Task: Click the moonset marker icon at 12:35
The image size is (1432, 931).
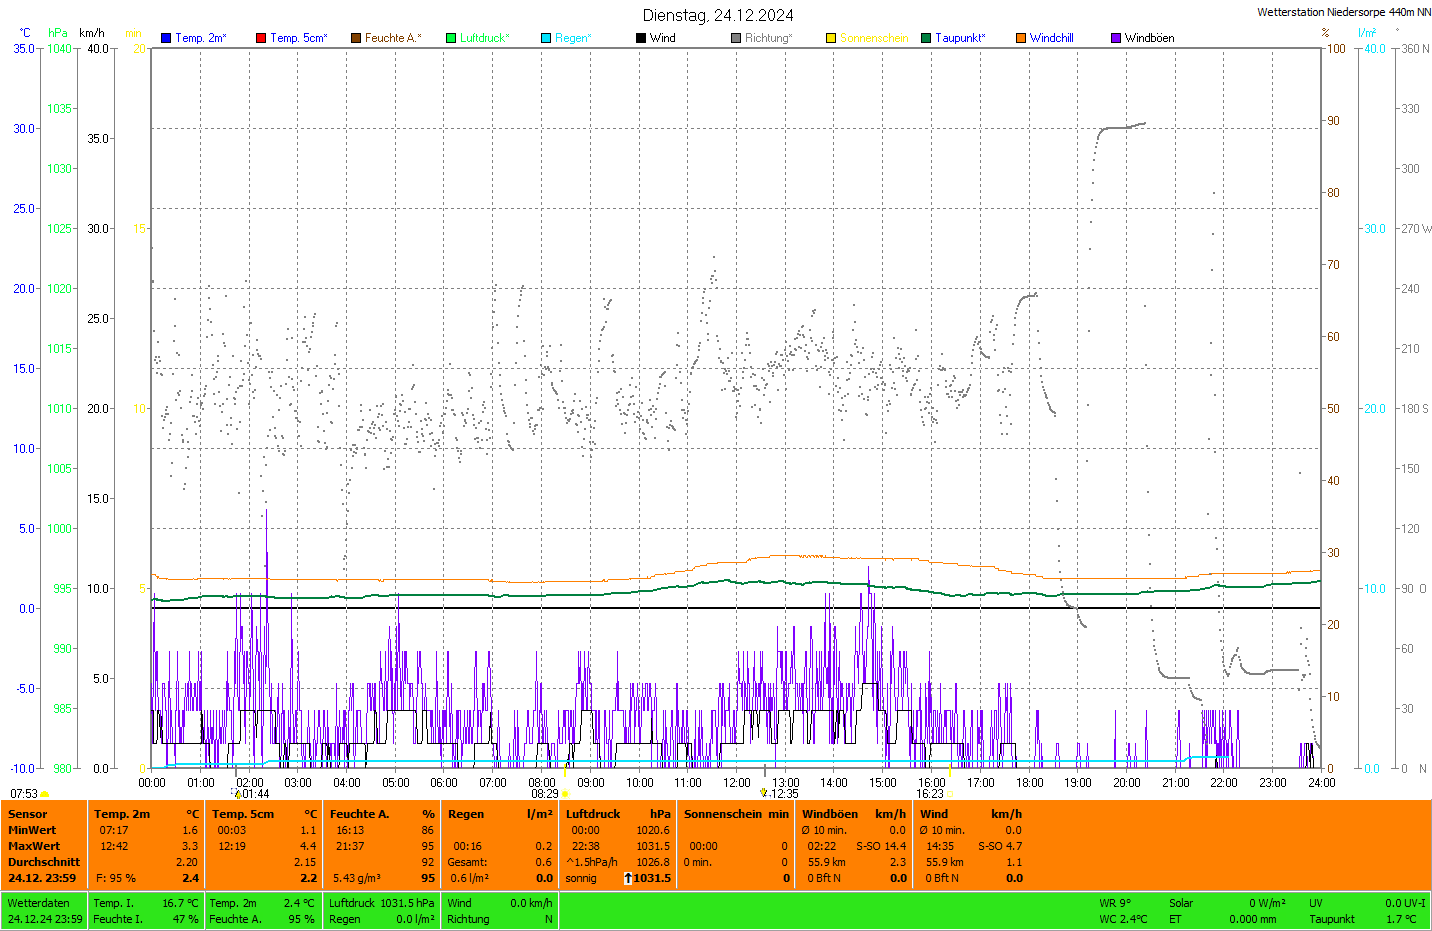Action: [764, 793]
